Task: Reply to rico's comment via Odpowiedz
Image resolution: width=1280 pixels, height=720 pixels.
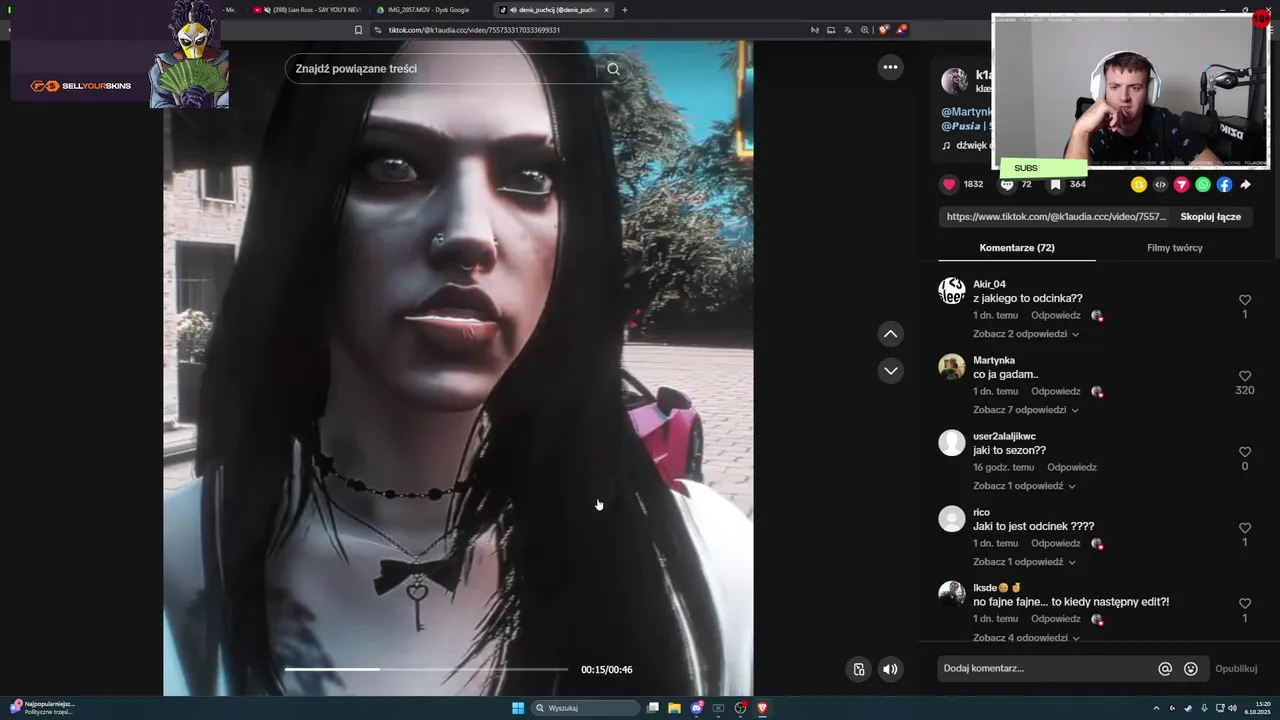Action: coord(1056,543)
